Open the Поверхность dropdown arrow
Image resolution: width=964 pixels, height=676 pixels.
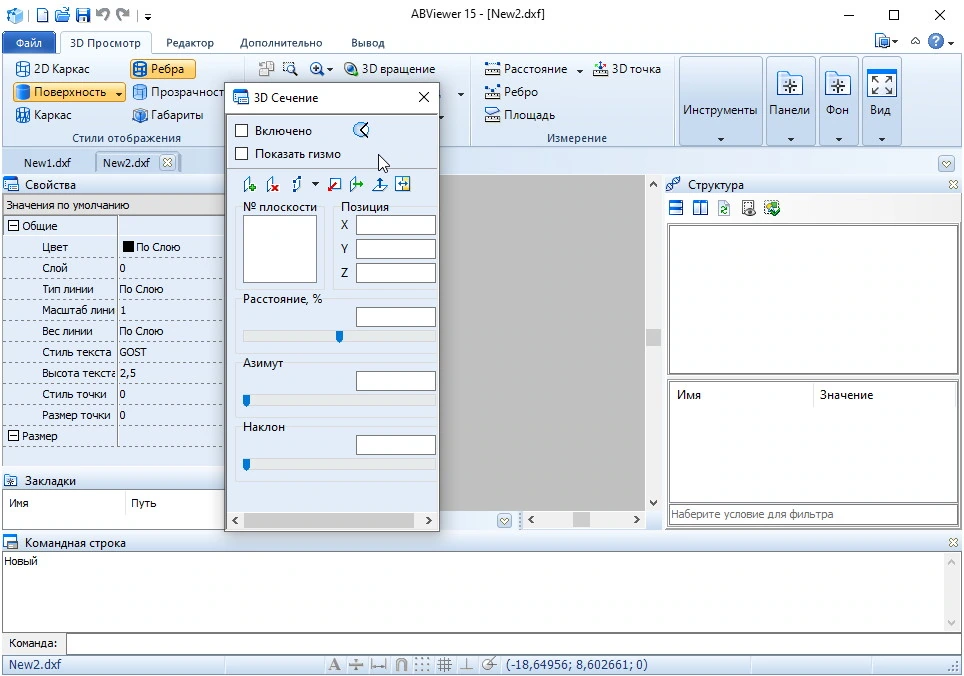119,92
